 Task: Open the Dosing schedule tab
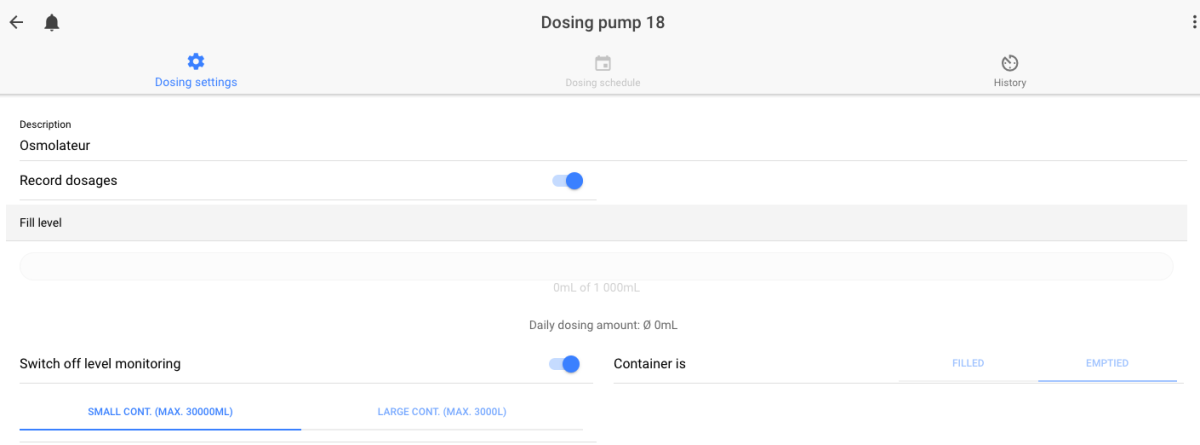click(x=603, y=70)
